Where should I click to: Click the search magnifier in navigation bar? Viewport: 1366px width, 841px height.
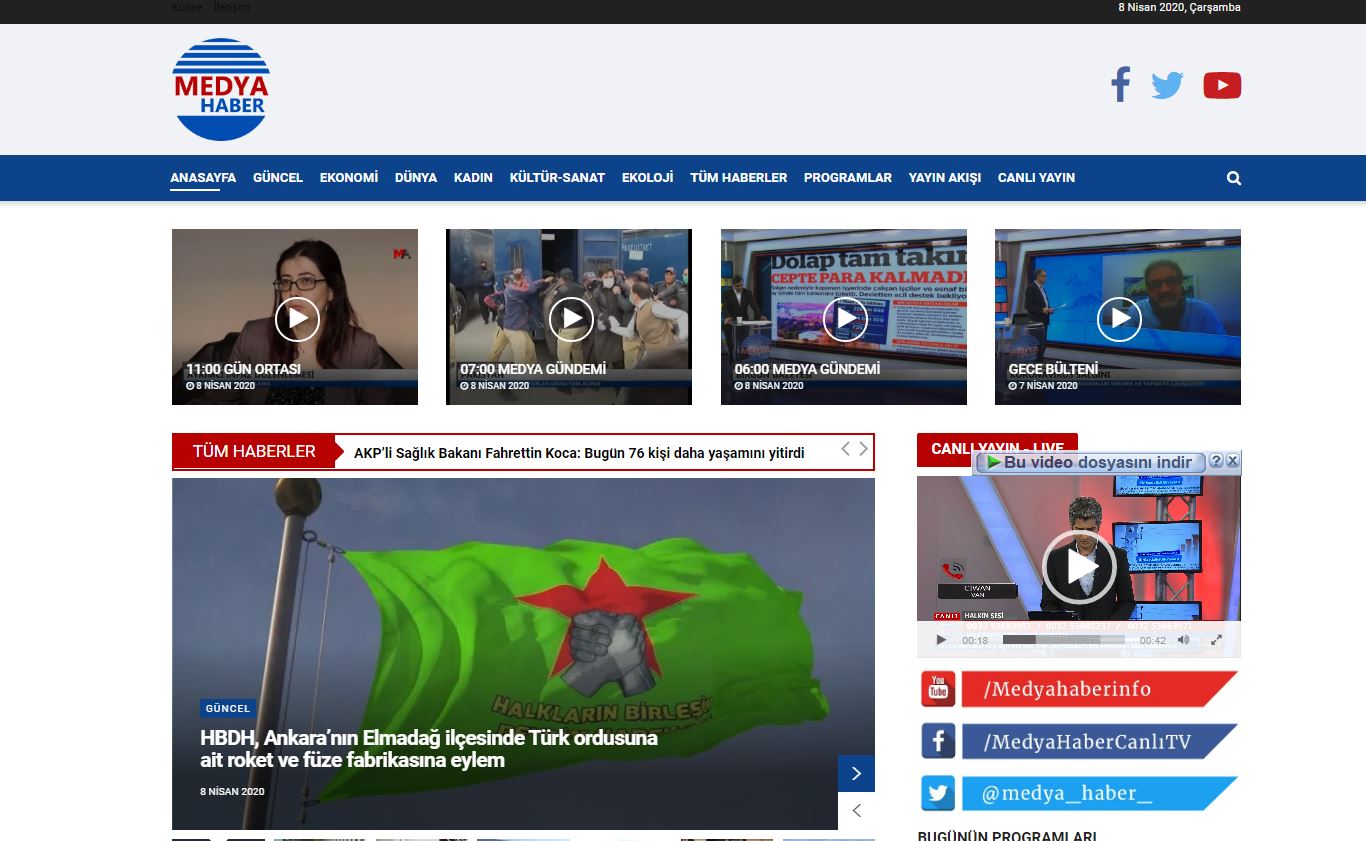(x=1233, y=178)
